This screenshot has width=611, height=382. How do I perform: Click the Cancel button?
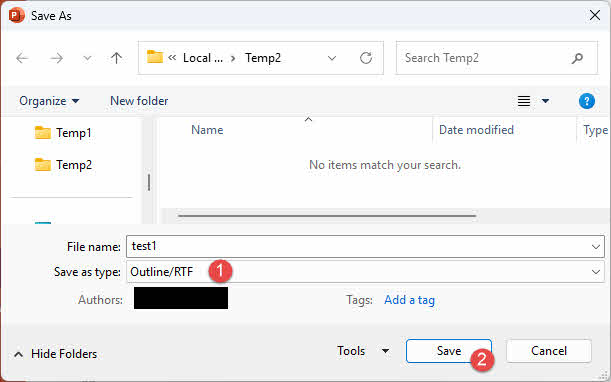tap(549, 351)
